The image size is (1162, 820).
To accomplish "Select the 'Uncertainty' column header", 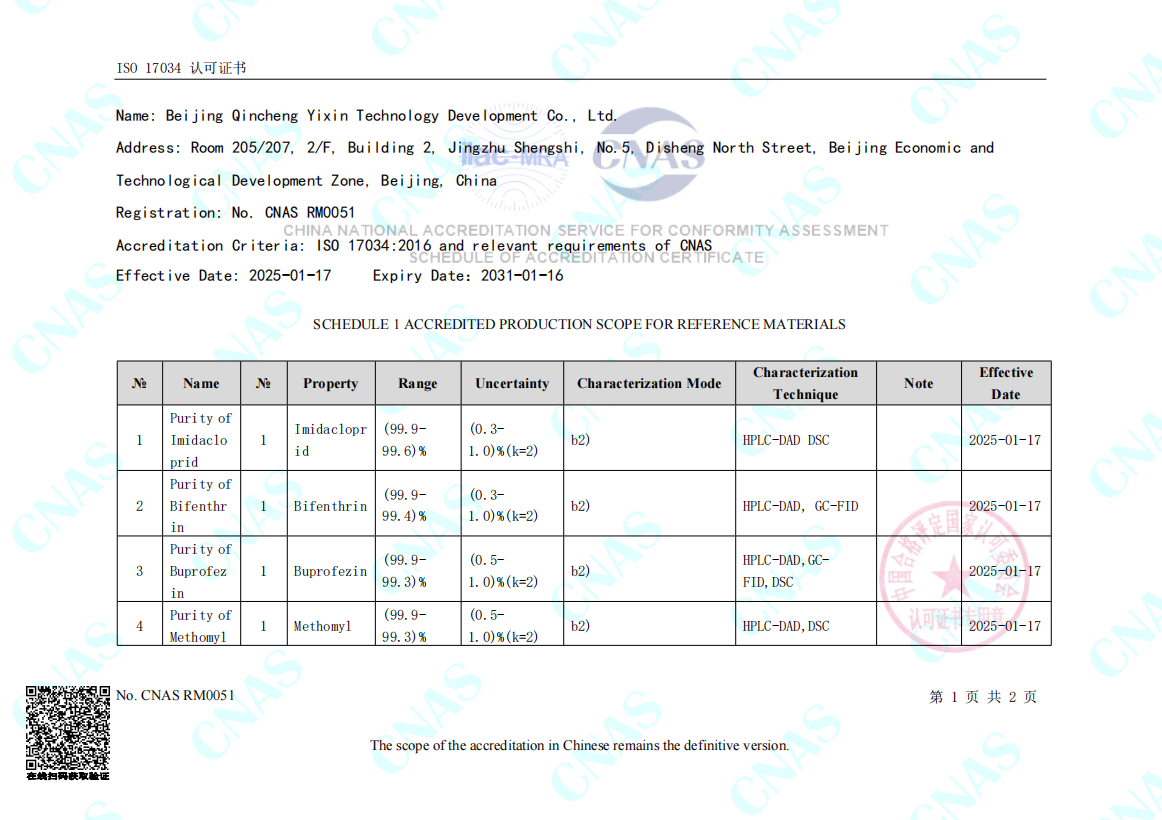I will (512, 383).
